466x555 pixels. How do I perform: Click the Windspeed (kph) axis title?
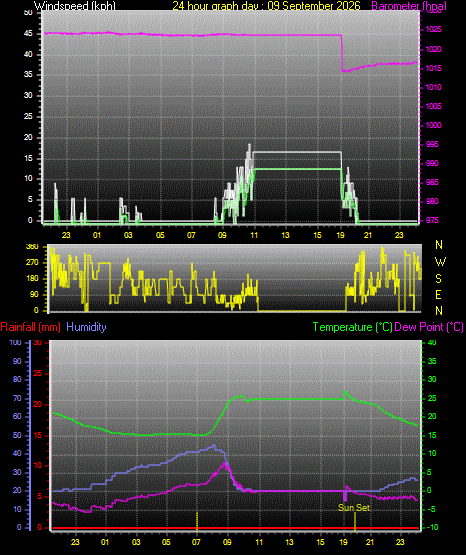pos(75,6)
